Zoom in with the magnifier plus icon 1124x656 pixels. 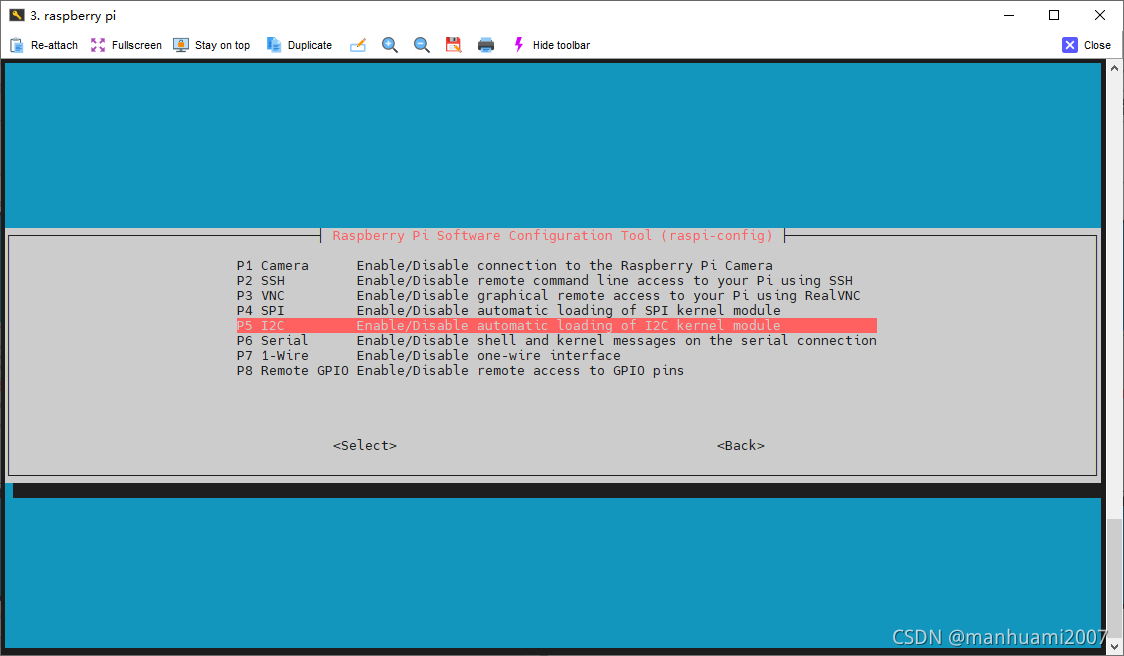pyautogui.click(x=390, y=45)
